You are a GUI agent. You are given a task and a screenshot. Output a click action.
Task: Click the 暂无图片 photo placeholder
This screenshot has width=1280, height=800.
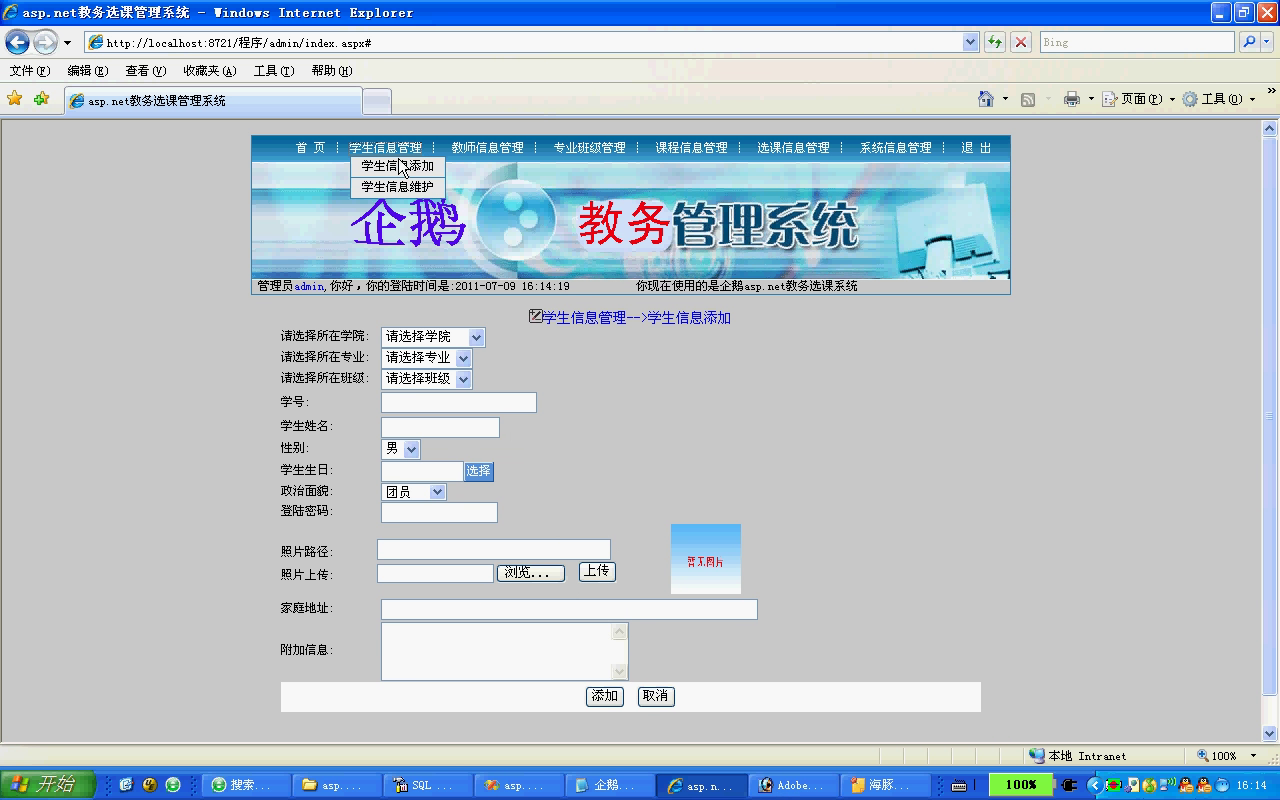(x=705, y=559)
